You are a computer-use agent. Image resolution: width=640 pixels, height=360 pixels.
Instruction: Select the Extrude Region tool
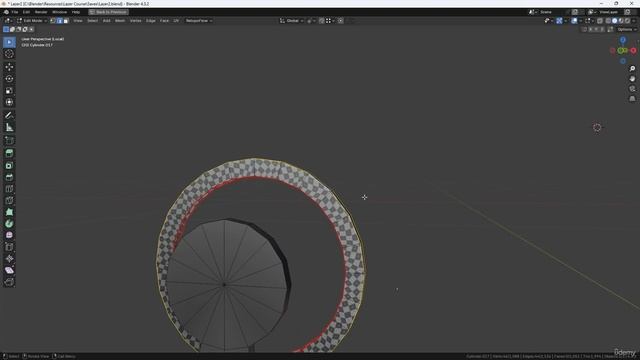[x=9, y=153]
